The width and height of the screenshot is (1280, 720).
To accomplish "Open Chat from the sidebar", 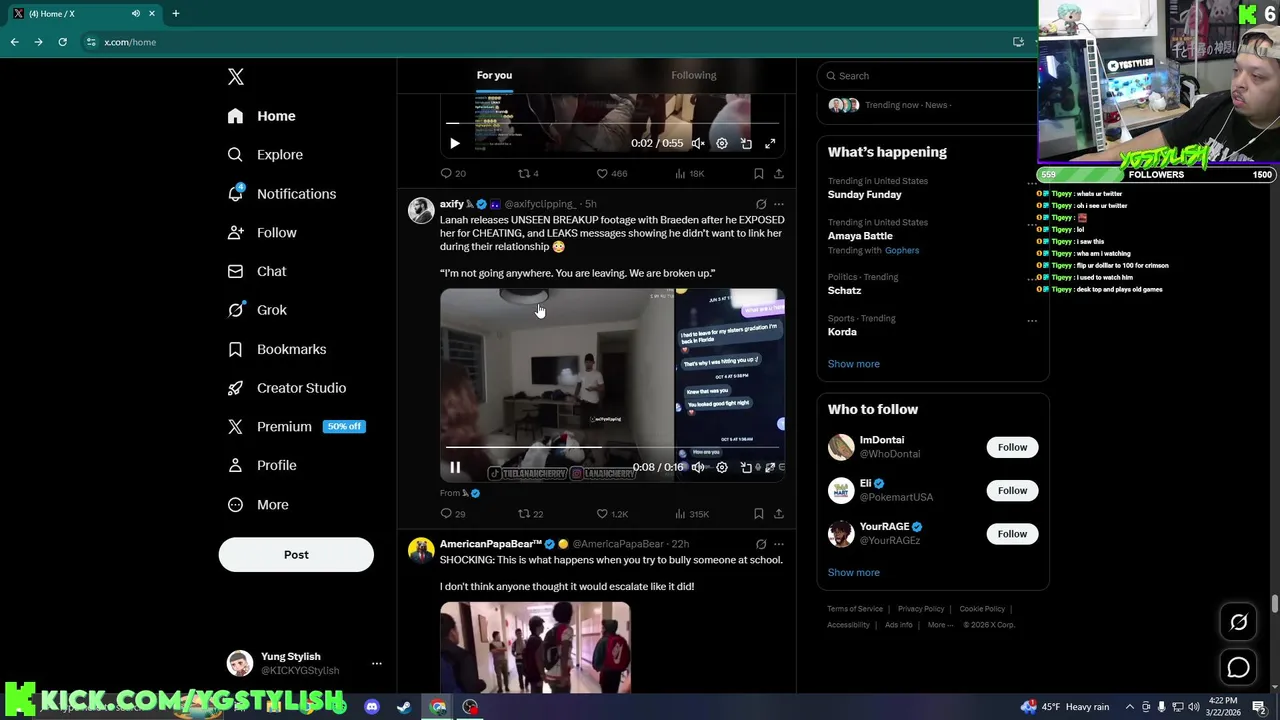I will tap(257, 271).
